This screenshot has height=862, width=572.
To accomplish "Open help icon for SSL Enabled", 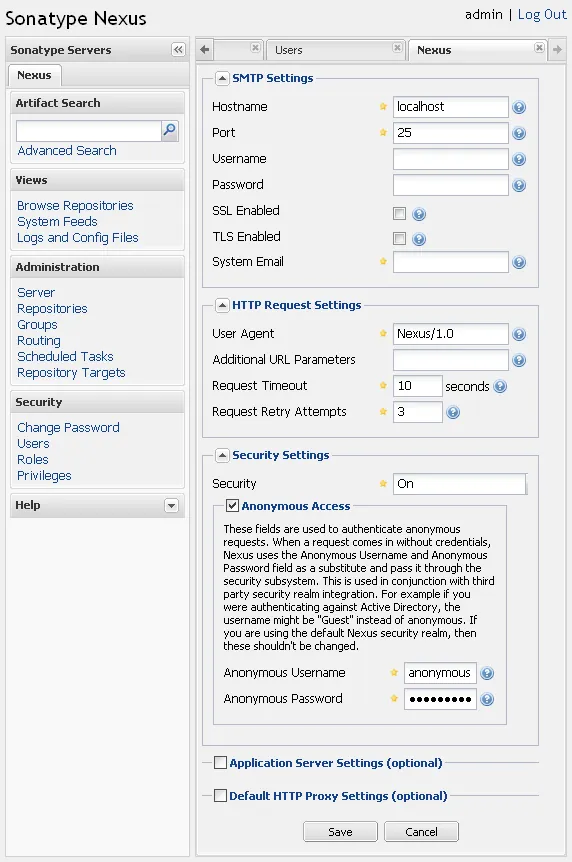I will tap(419, 214).
